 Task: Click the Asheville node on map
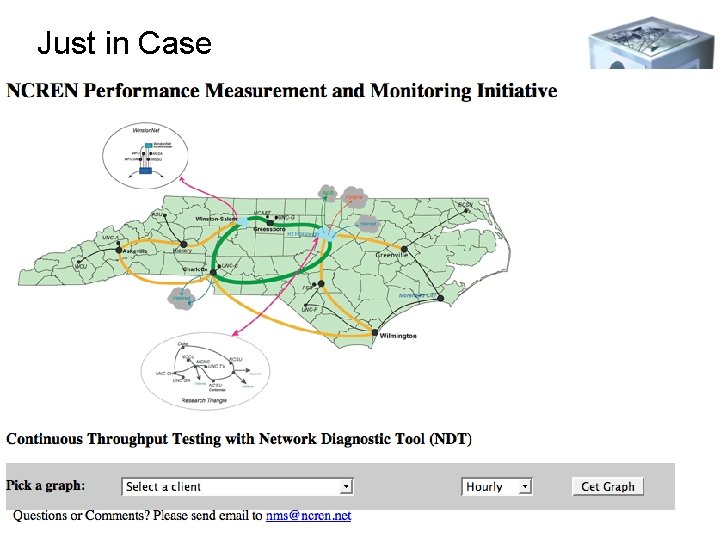click(x=118, y=250)
